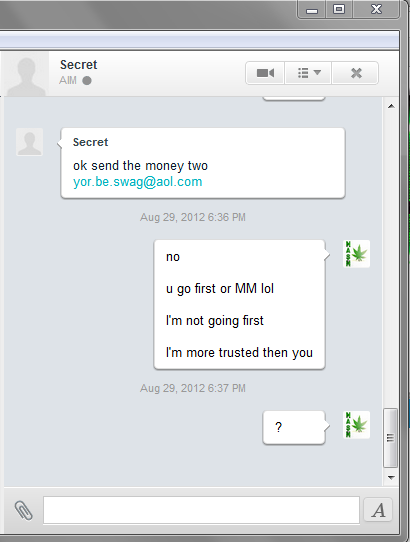Click the leaf avatar next to '?' message
410x542 pixels.
click(x=356, y=425)
